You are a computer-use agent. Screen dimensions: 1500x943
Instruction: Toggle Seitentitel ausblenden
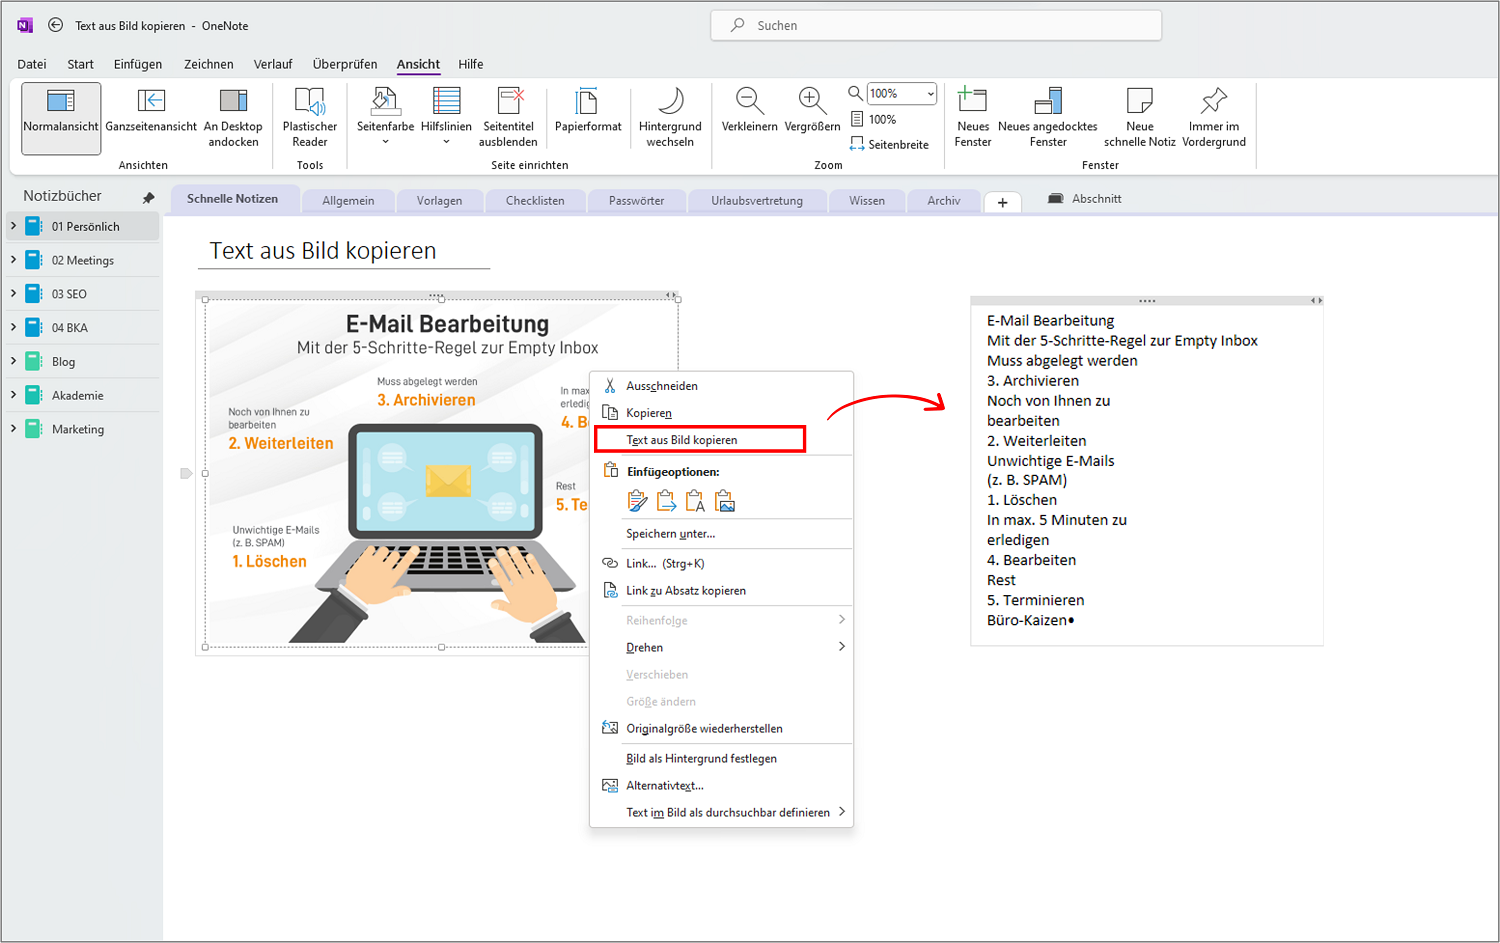508,117
